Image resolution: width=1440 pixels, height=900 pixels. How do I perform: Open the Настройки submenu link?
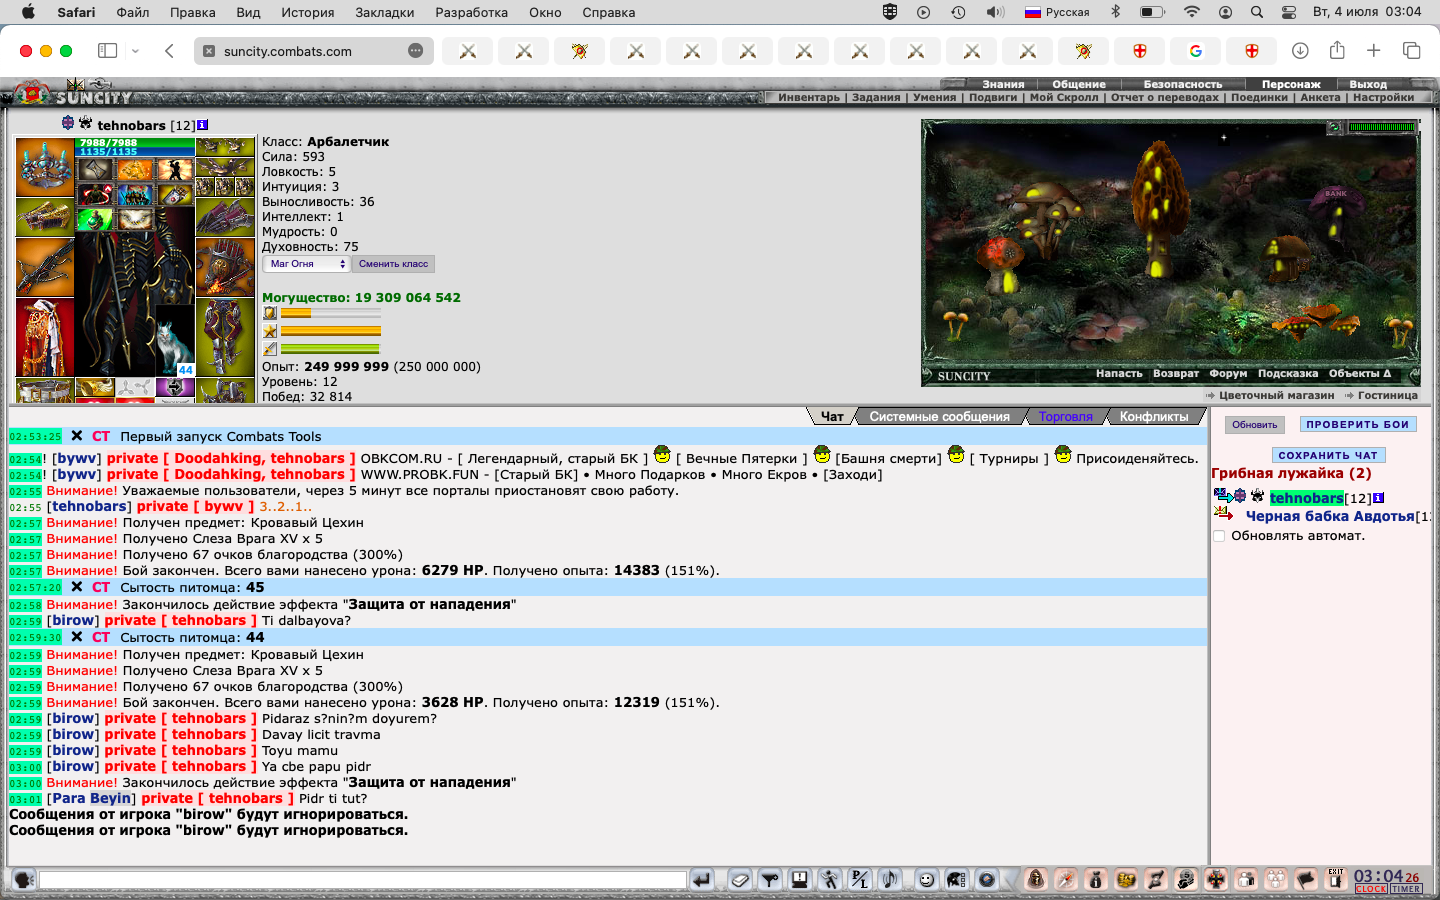(1383, 97)
